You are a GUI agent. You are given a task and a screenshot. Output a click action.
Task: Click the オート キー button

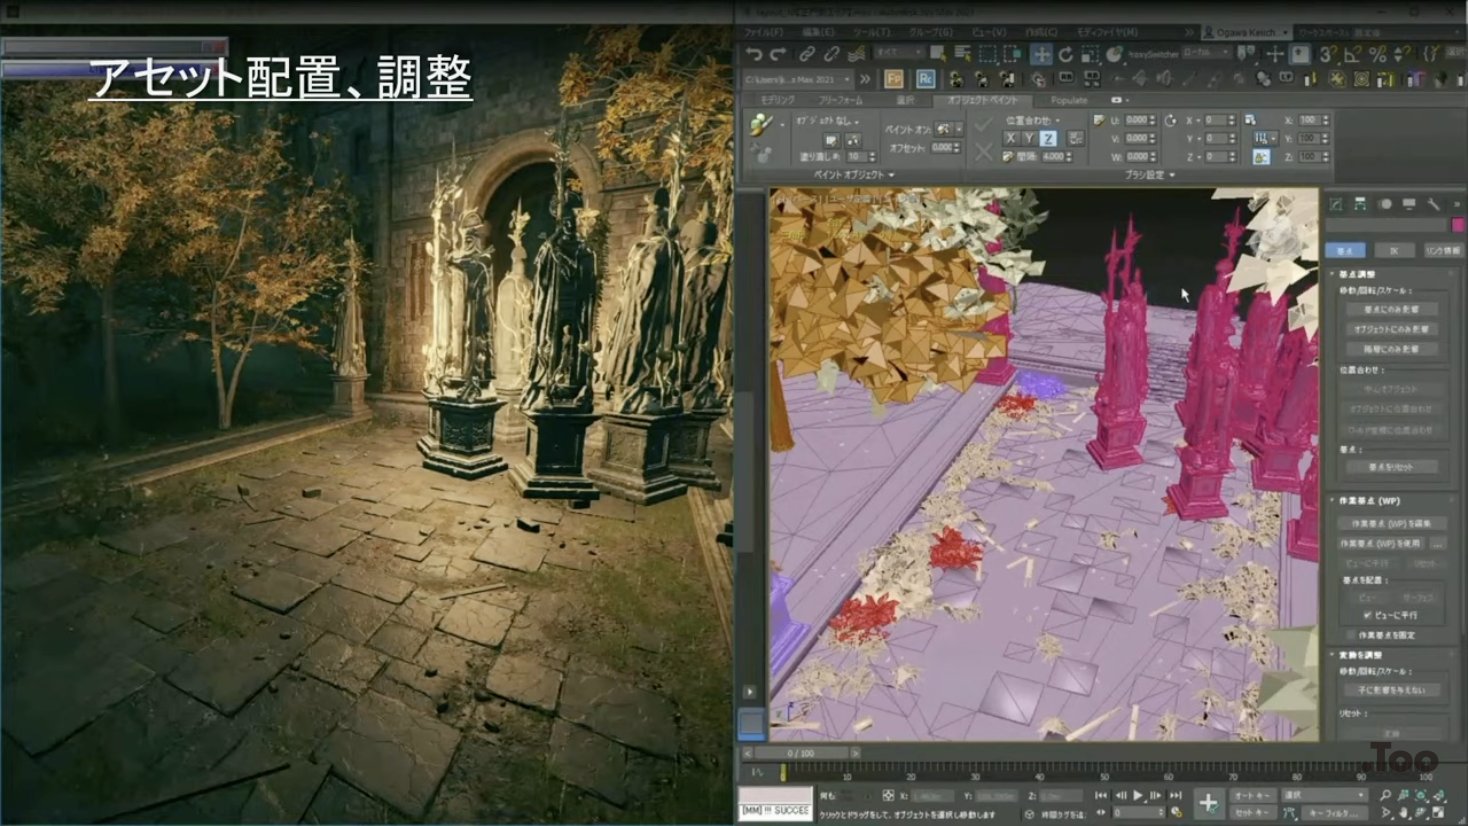1250,795
